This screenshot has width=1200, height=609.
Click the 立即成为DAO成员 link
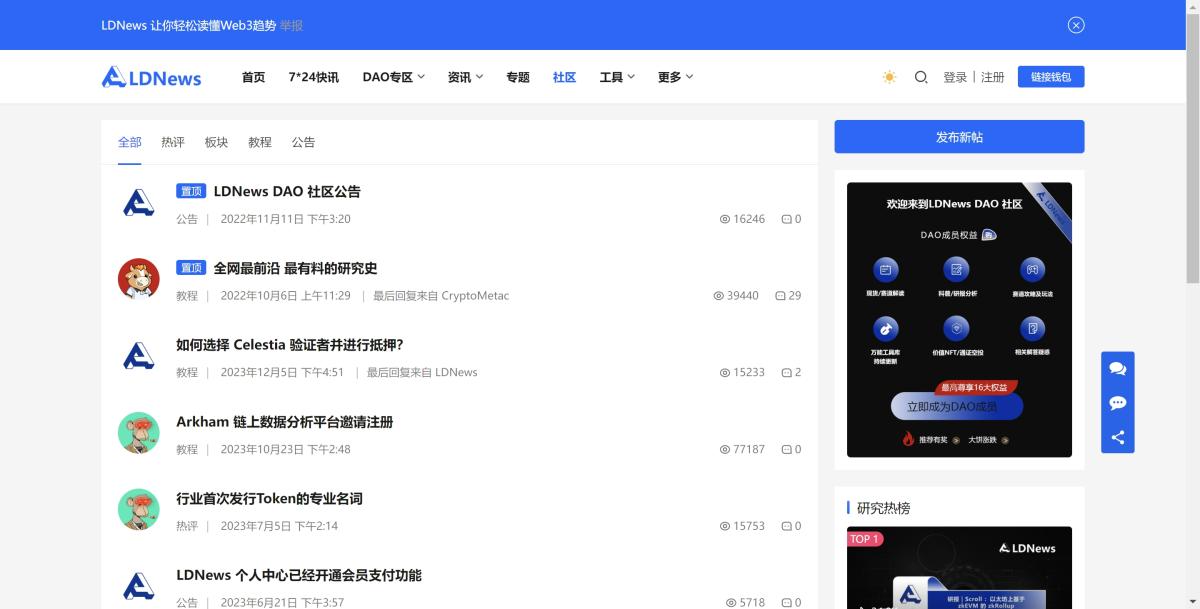(x=957, y=405)
